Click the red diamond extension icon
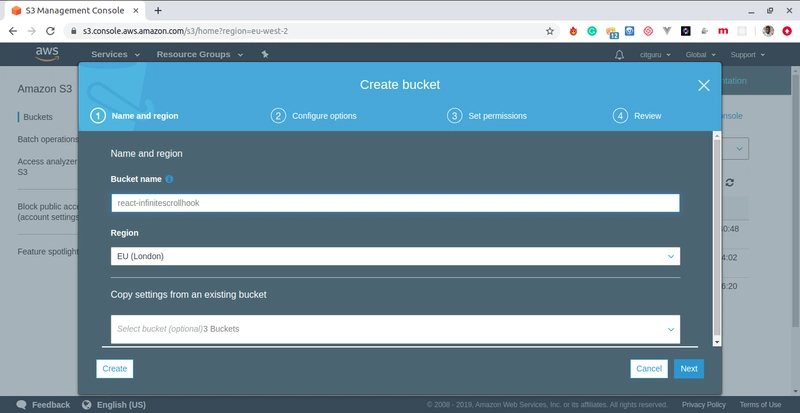800x413 pixels. point(648,31)
